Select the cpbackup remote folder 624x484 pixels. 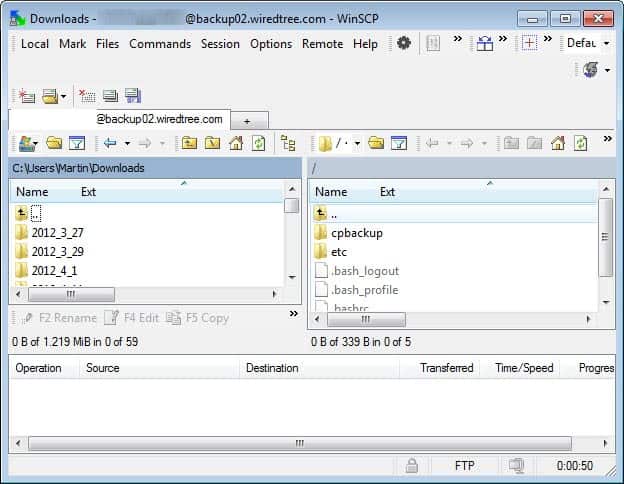coord(349,233)
